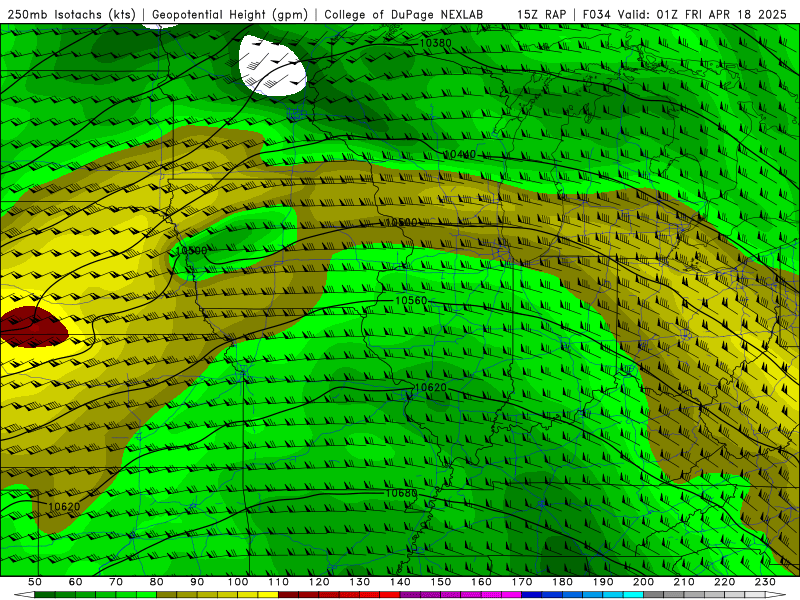Click the 80 label on the color scale
Screen dimensions: 800x600
pyautogui.click(x=157, y=582)
